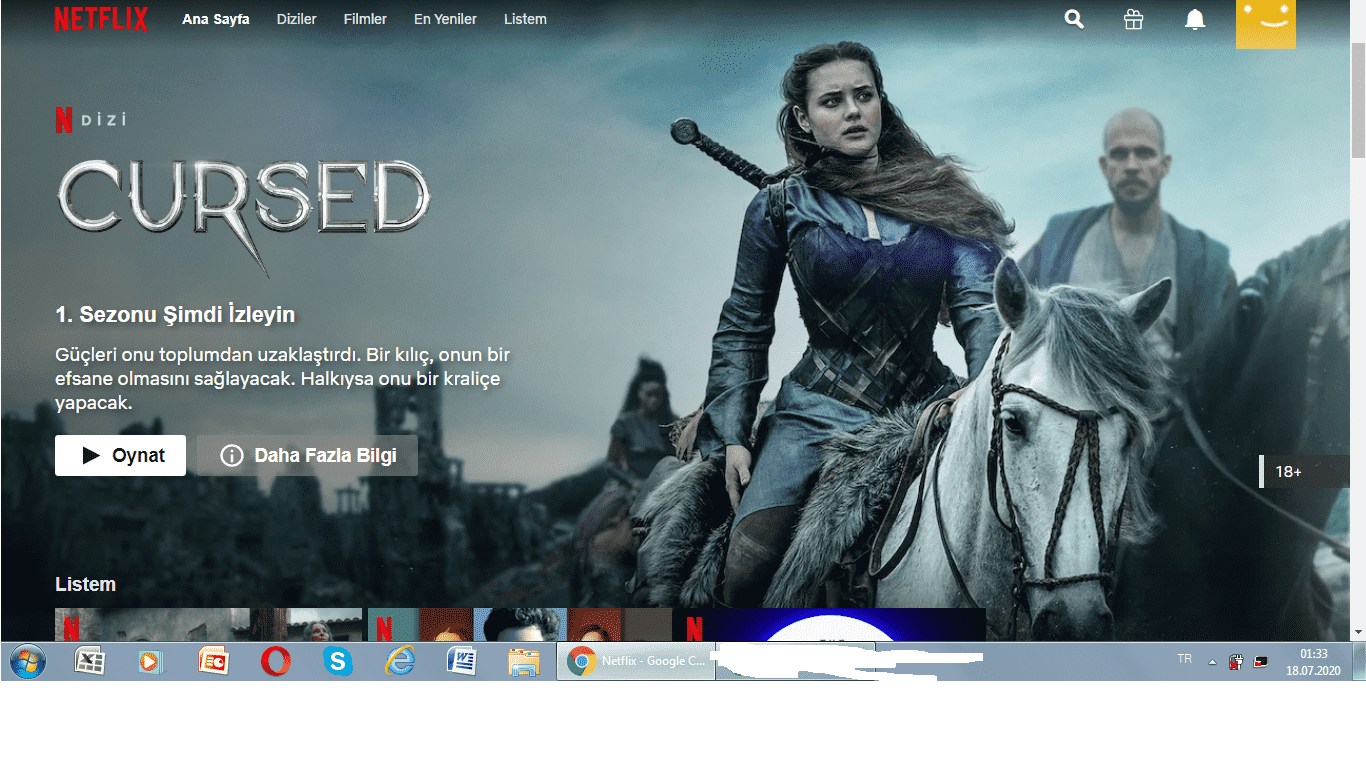1366x768 pixels.
Task: Go to Ana Sayfa
Action: (x=216, y=19)
